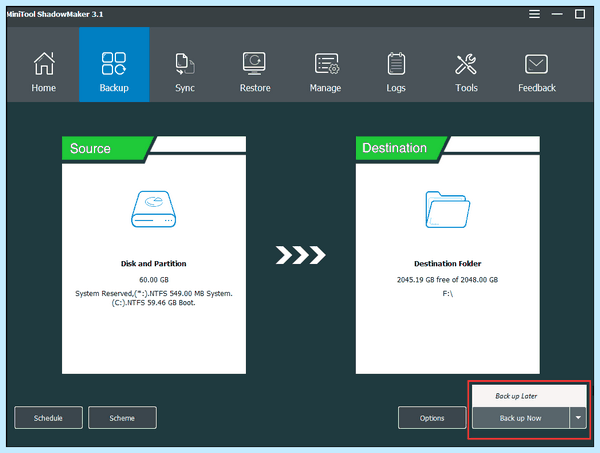The height and width of the screenshot is (453, 600).
Task: Click the System Reserved partition description
Action: click(153, 298)
